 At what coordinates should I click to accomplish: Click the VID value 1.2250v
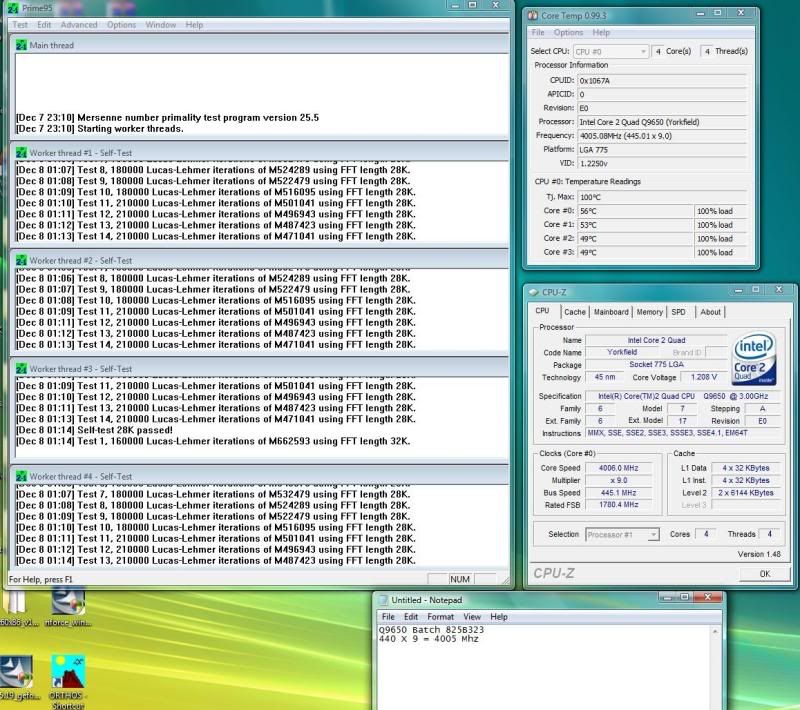[662, 163]
